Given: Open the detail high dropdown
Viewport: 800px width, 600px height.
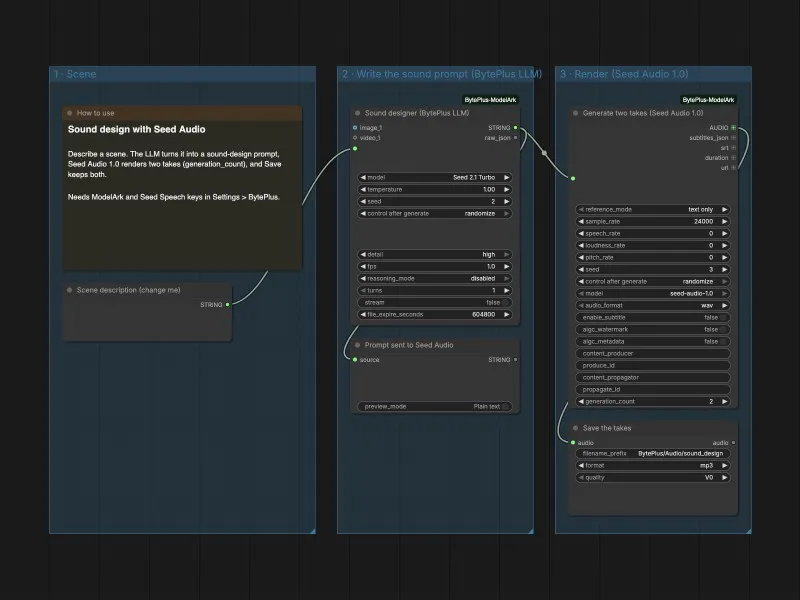Looking at the screenshot, I should click(435, 255).
